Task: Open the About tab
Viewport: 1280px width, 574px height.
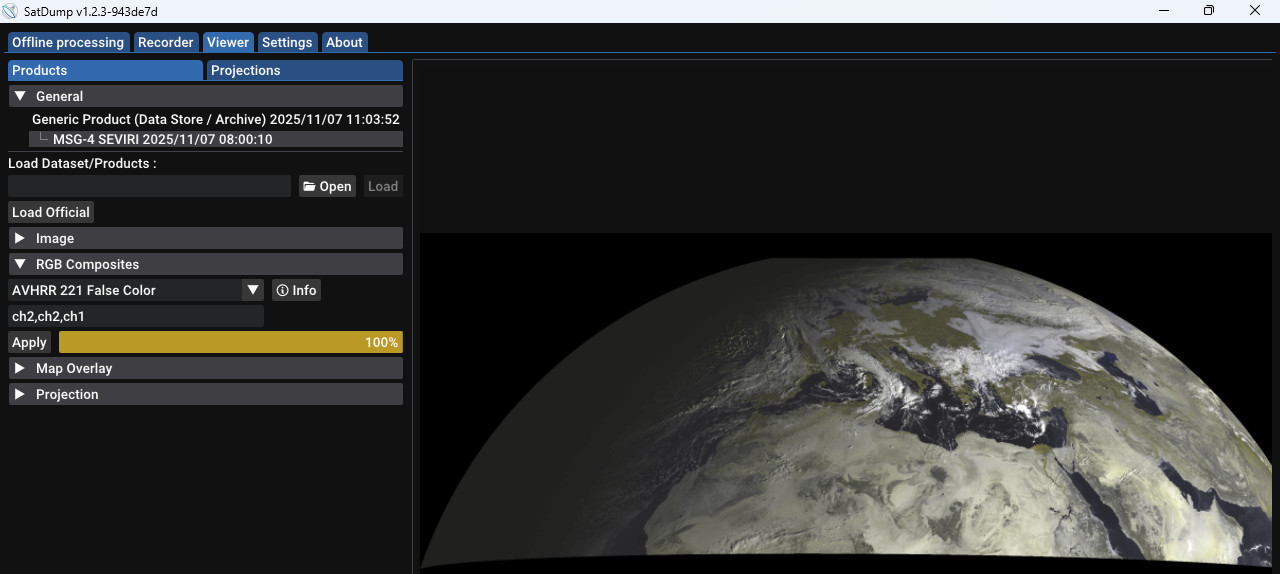Action: [x=344, y=42]
